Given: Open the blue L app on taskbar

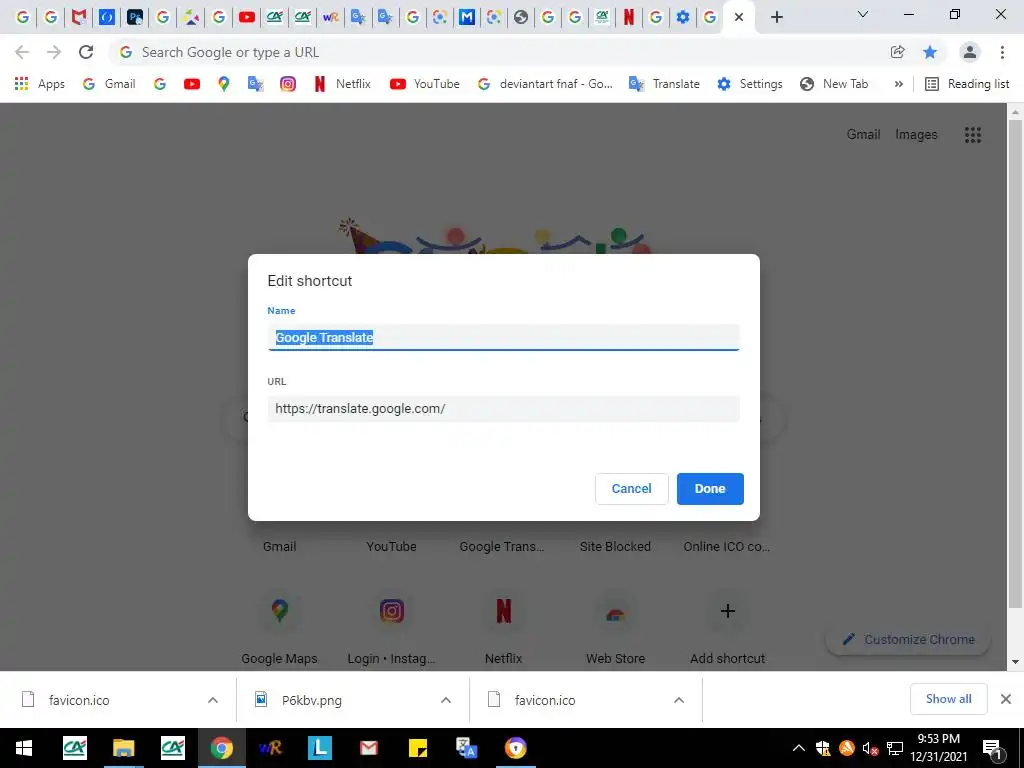Looking at the screenshot, I should point(319,748).
